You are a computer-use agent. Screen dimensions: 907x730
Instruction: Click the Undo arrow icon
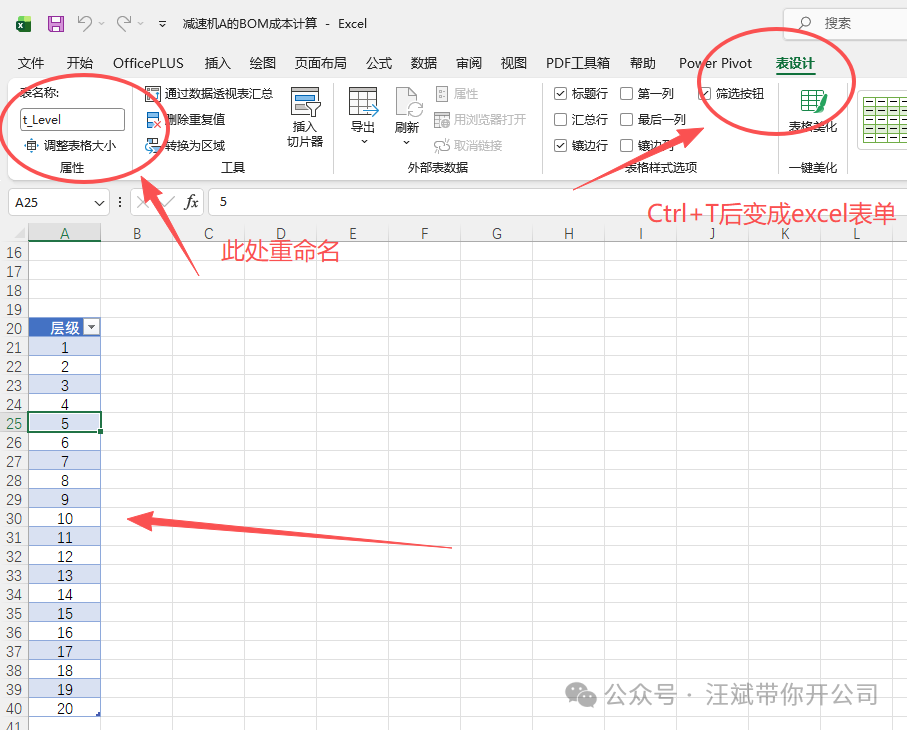click(85, 23)
